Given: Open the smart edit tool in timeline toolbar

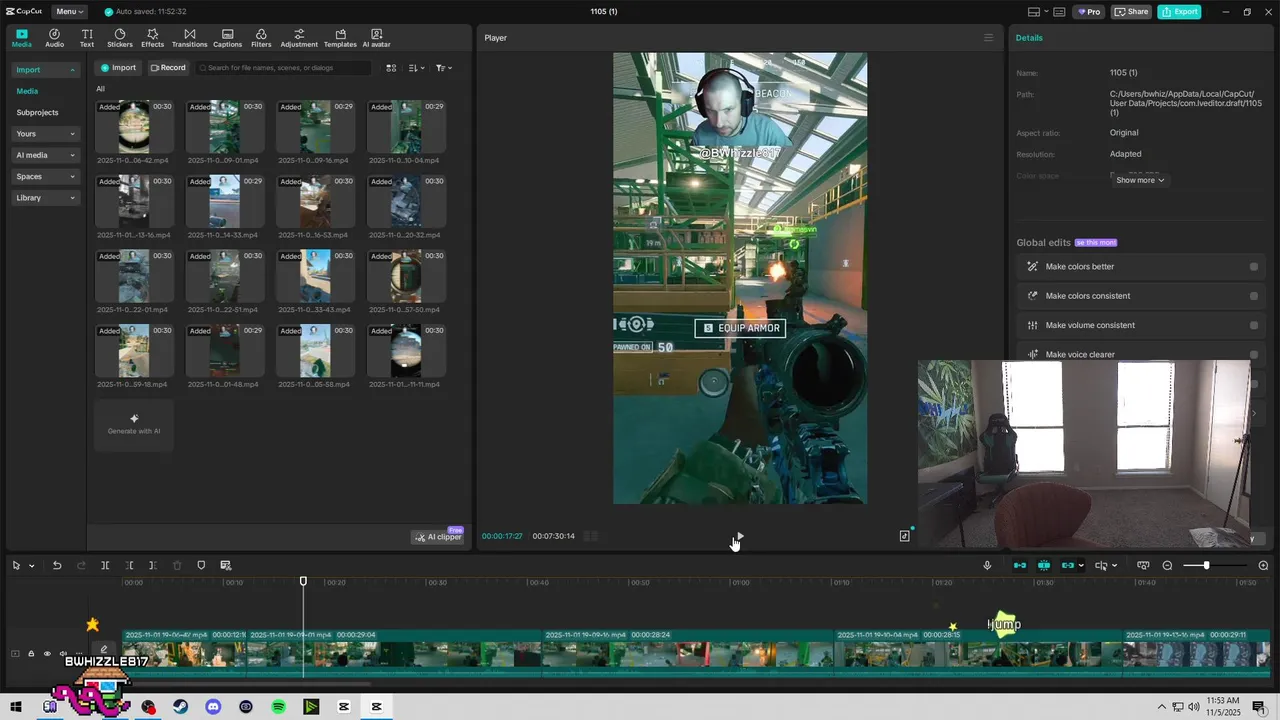Looking at the screenshot, I should click(225, 566).
